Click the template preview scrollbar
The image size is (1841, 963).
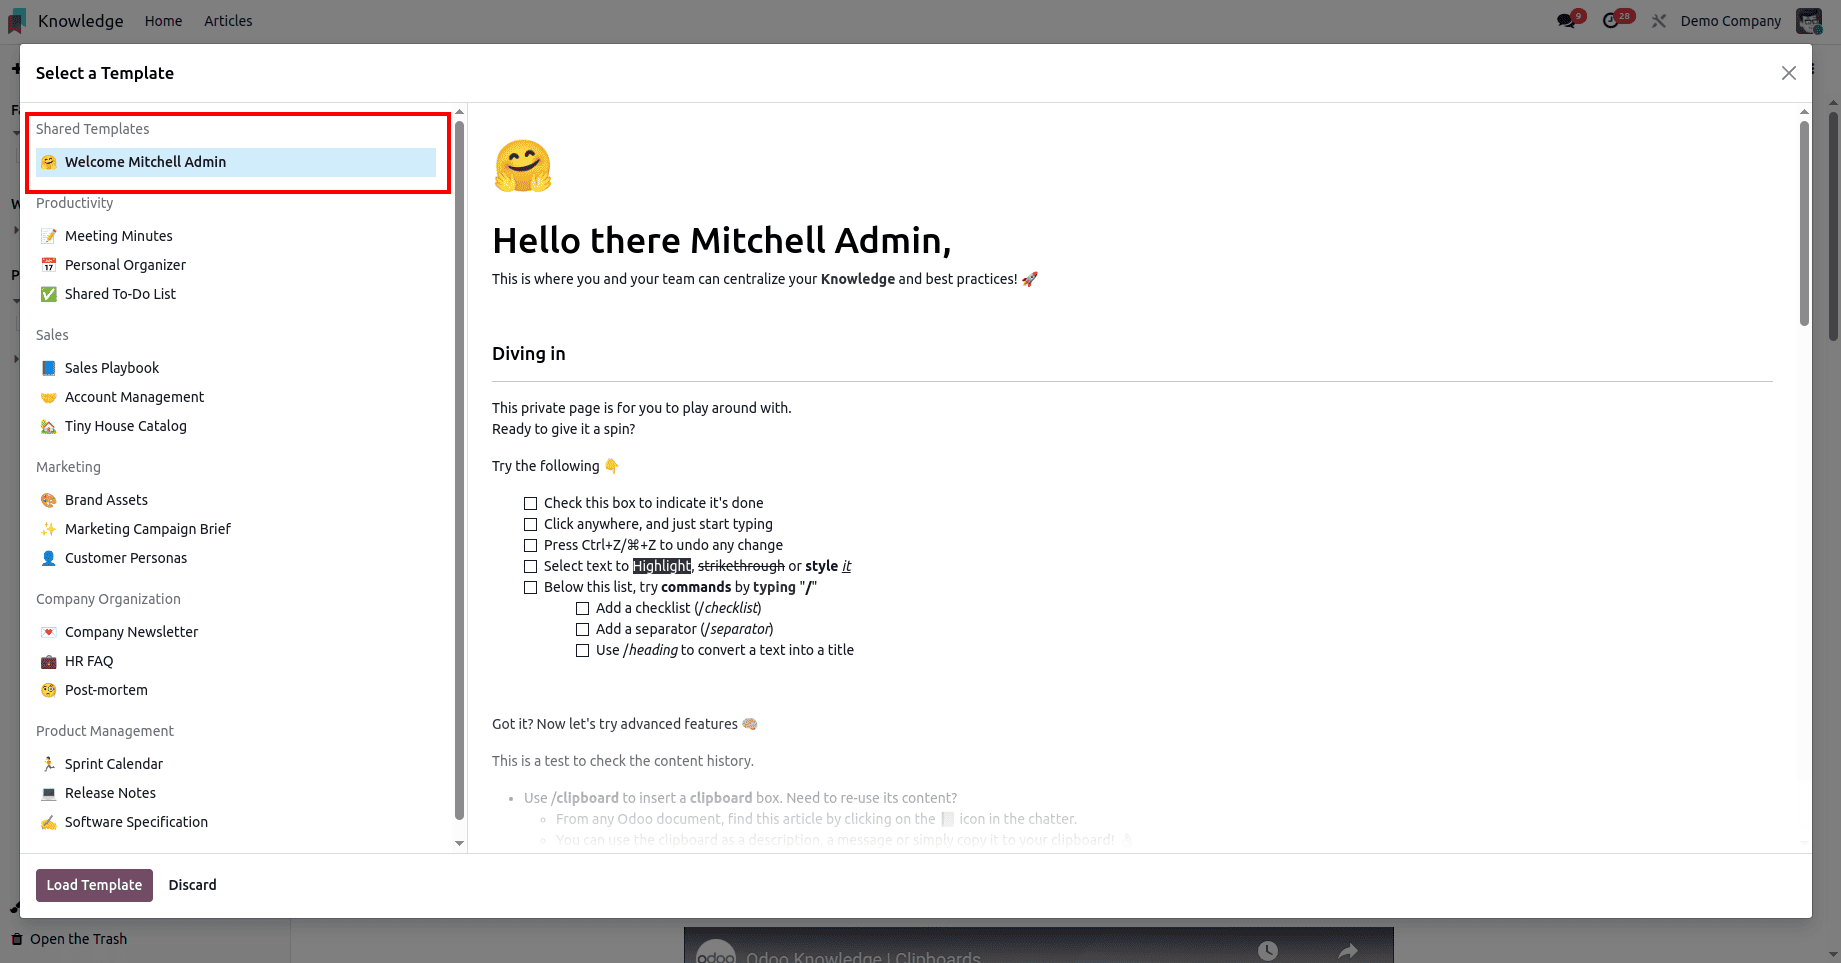point(1804,223)
